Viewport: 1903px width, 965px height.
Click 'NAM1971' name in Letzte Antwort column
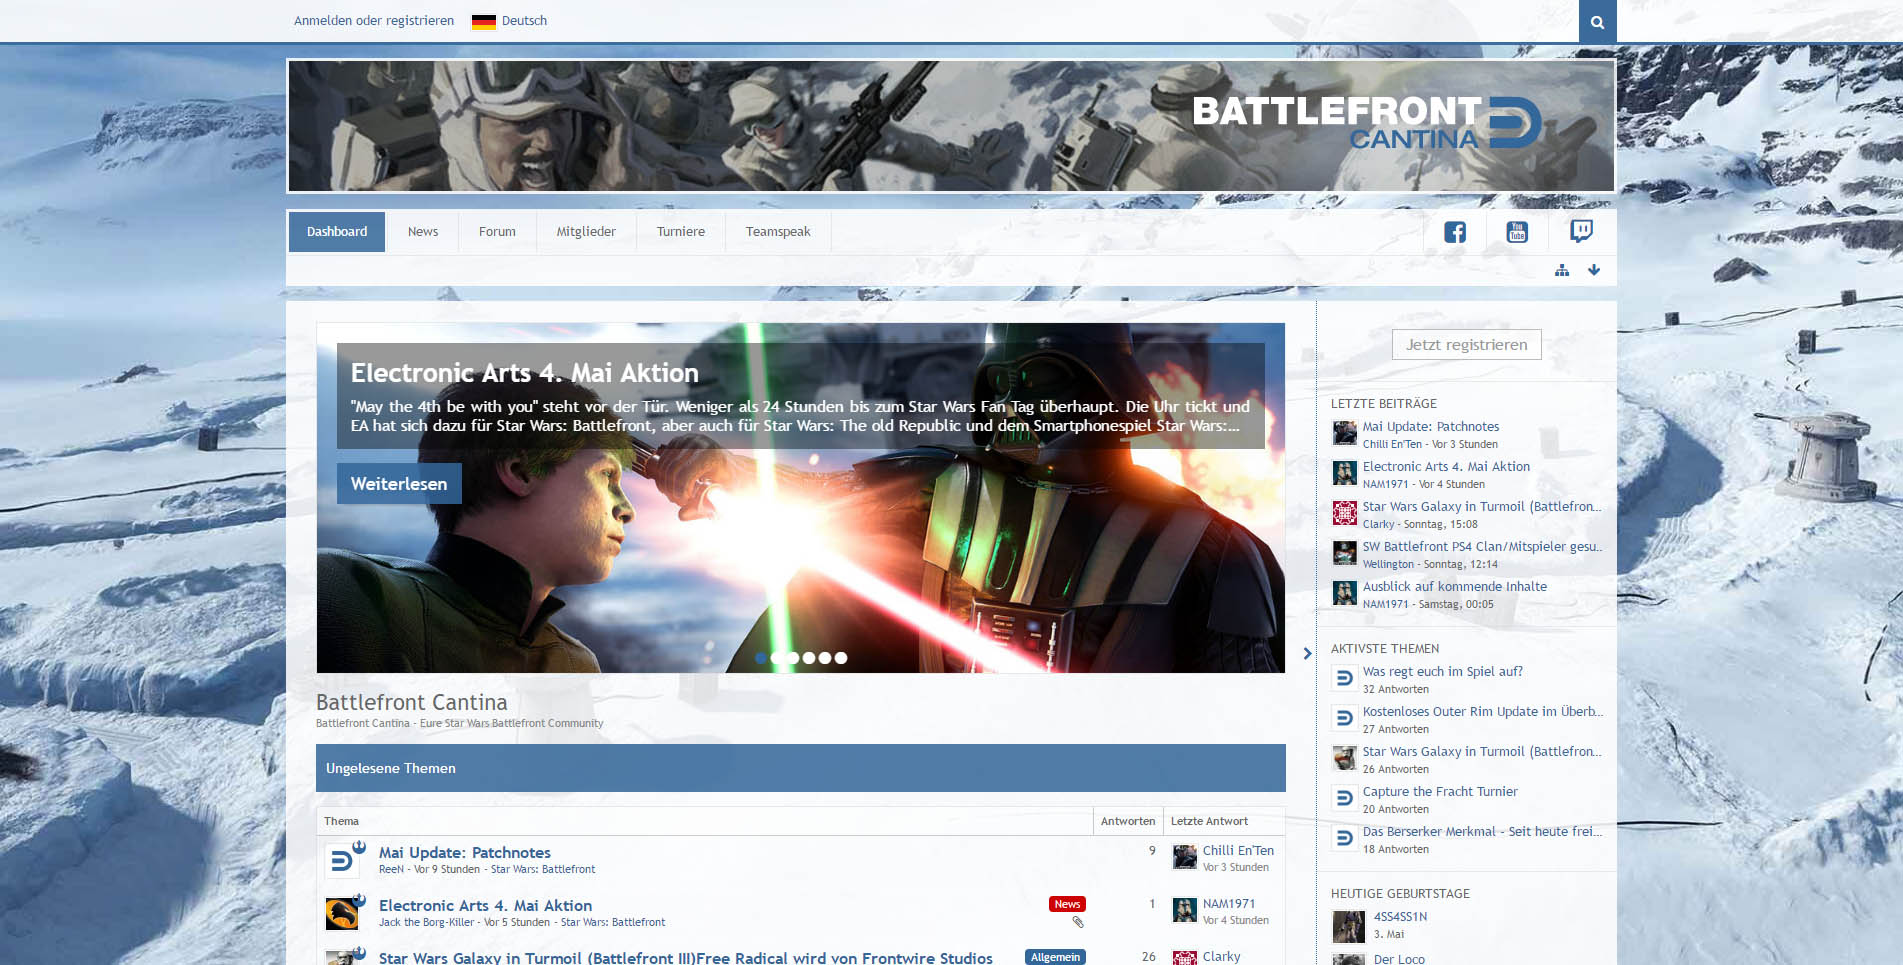(x=1229, y=904)
